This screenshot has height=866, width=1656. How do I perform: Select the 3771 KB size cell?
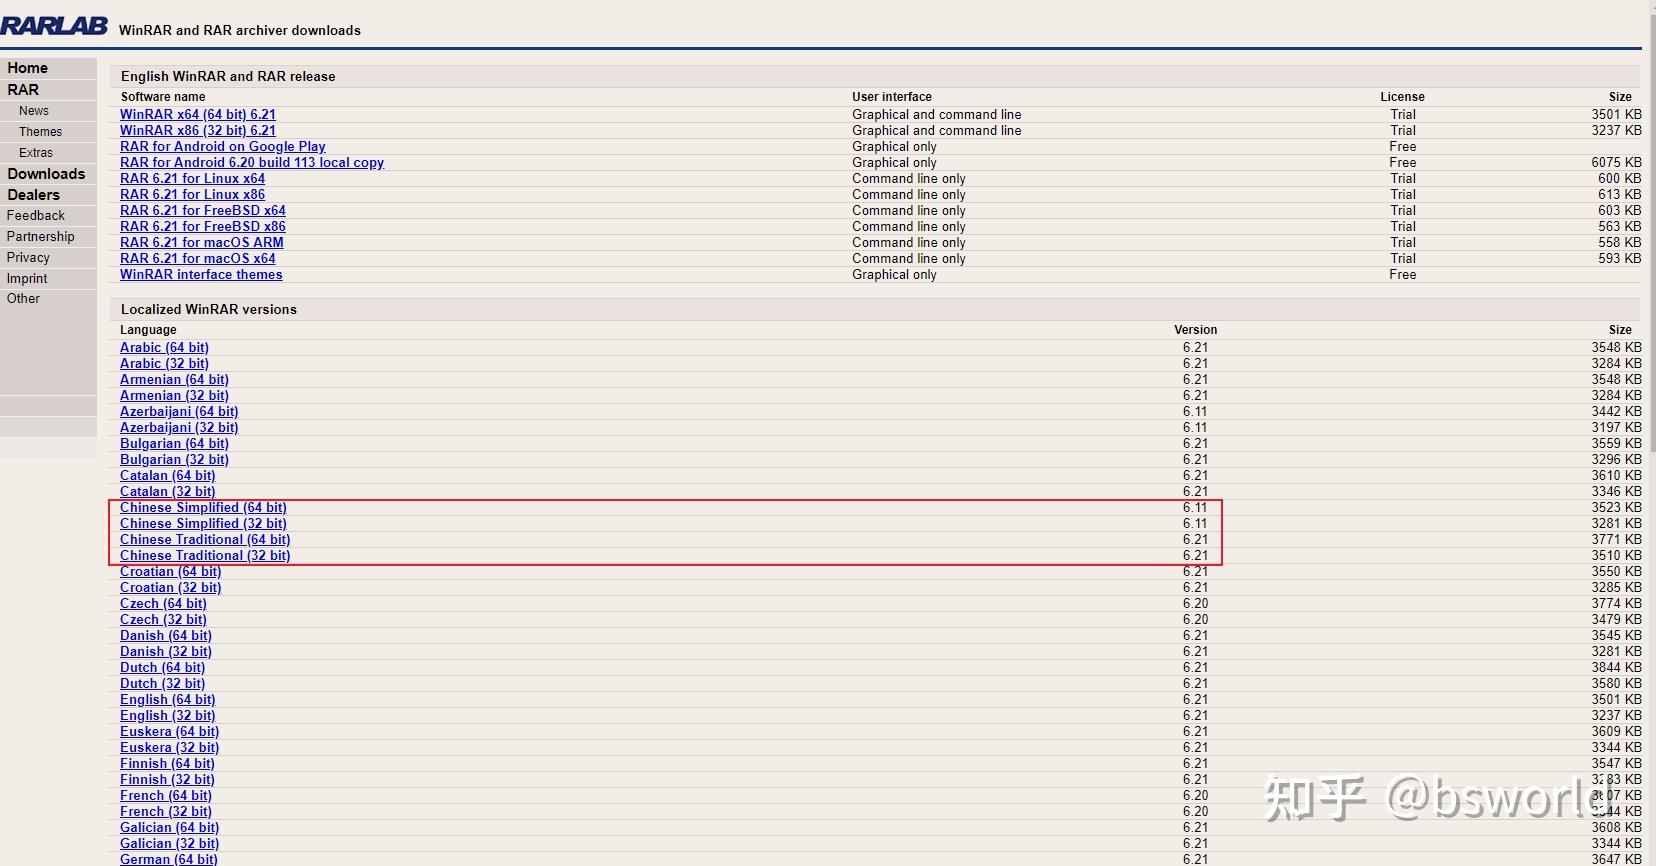point(1616,540)
